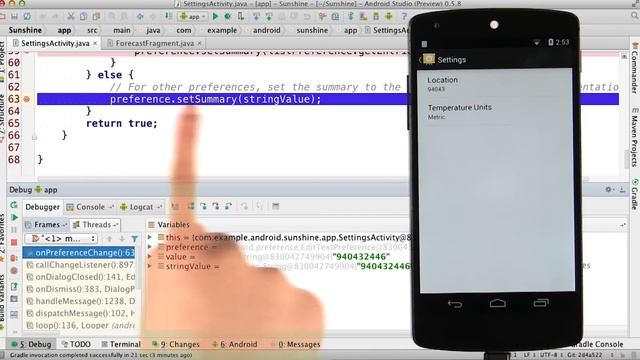Screen dimensions: 640x360
Task: Toggle the breakpoint on line 63
Action: coord(27,99)
